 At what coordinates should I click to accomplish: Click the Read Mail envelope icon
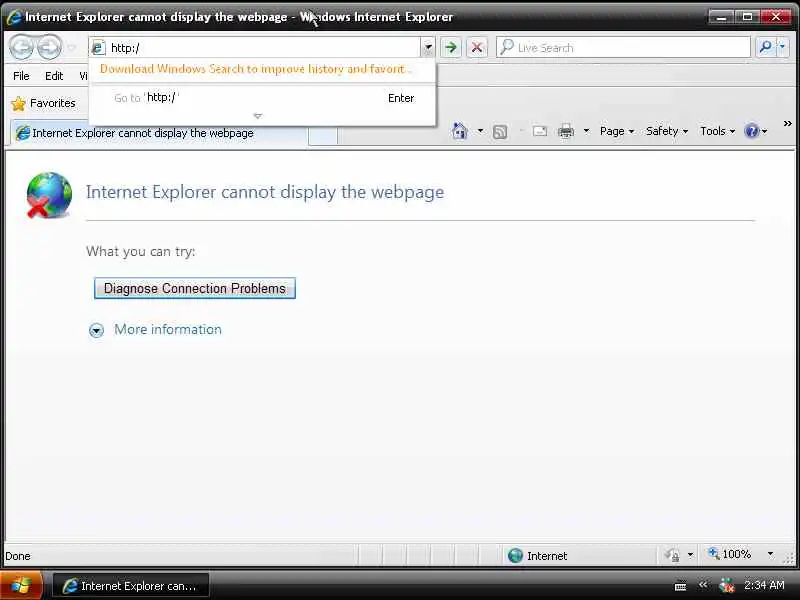click(x=539, y=132)
